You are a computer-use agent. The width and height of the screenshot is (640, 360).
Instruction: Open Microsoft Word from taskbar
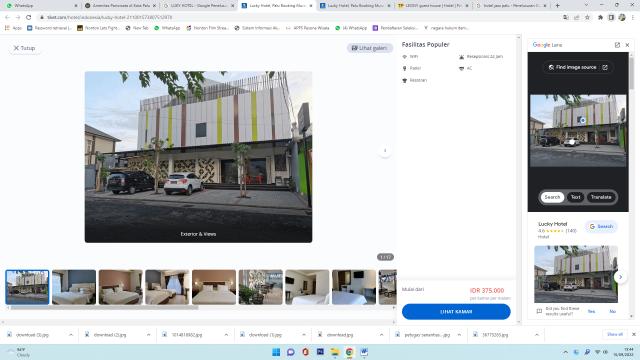point(364,352)
